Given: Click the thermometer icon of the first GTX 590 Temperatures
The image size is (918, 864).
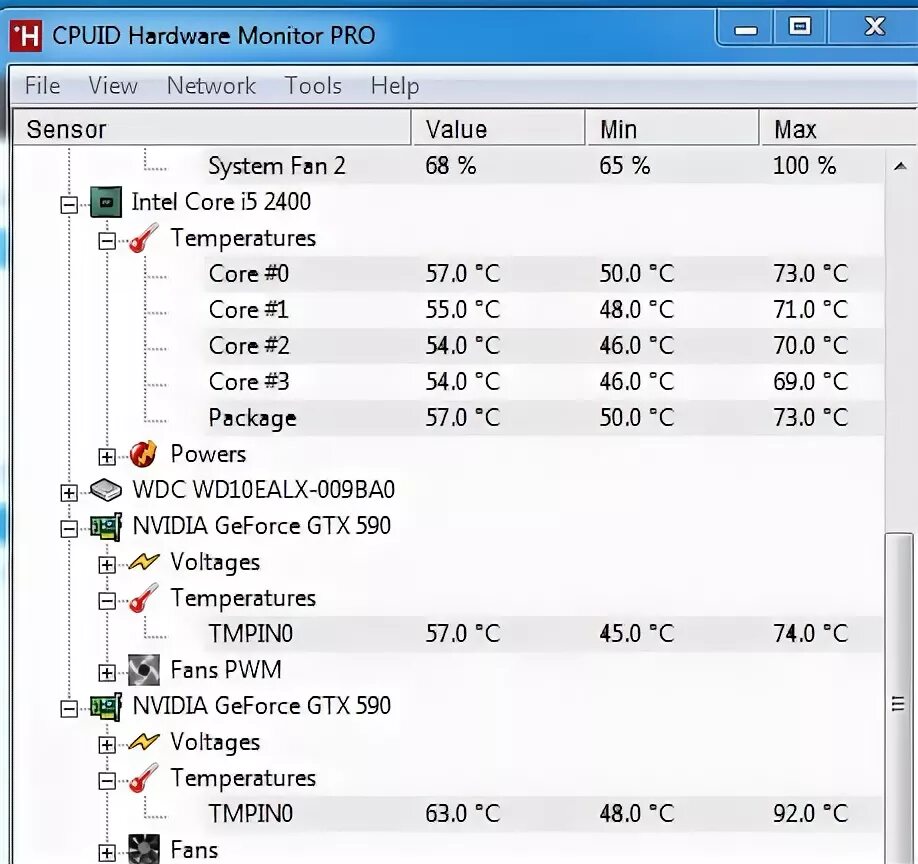Looking at the screenshot, I should click(x=144, y=598).
